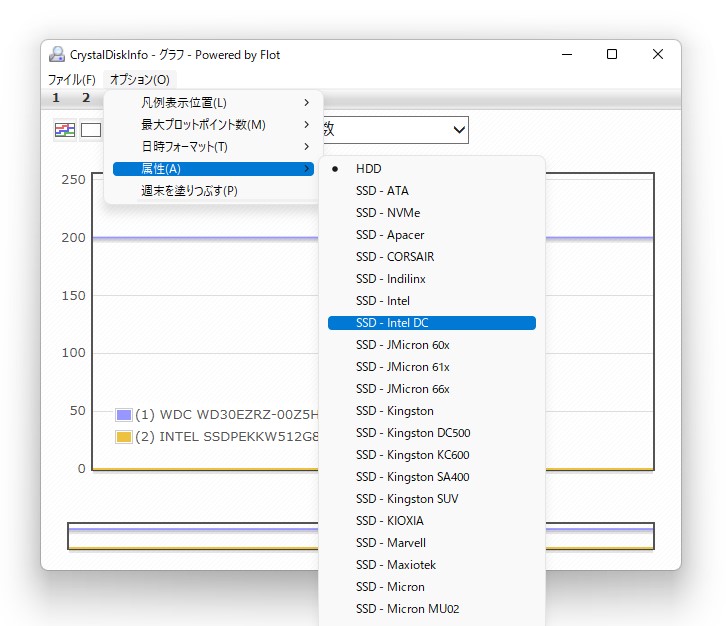726x626 pixels.
Task: Choose the HDD attribute radio option
Action: coord(432,169)
